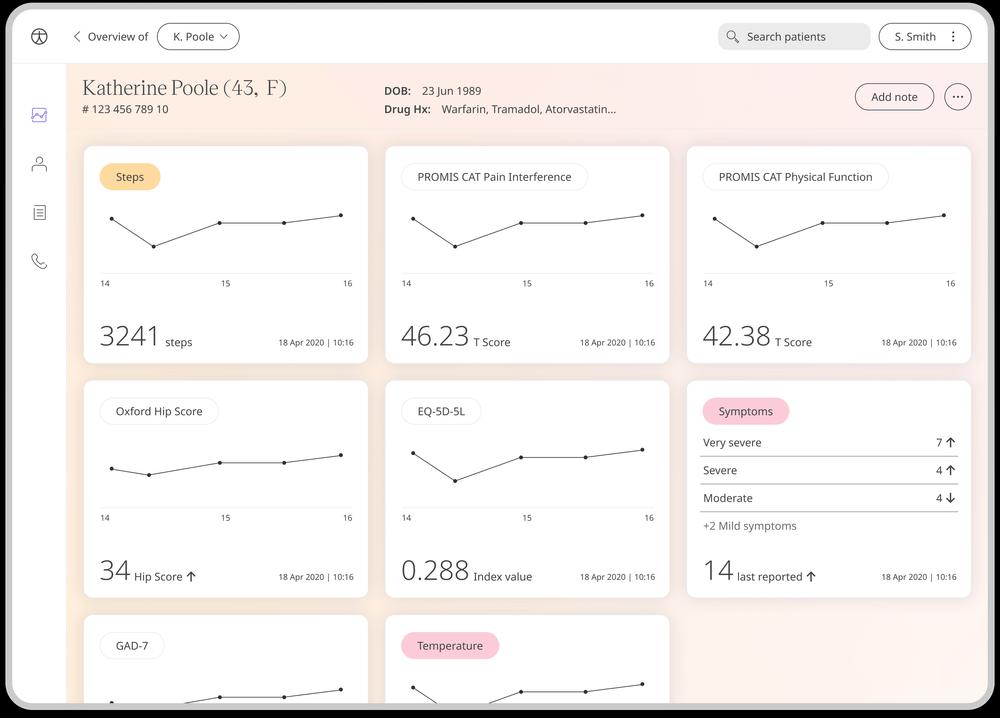Click the timestamp on the Symptoms card
The image size is (1000, 718).
(919, 577)
